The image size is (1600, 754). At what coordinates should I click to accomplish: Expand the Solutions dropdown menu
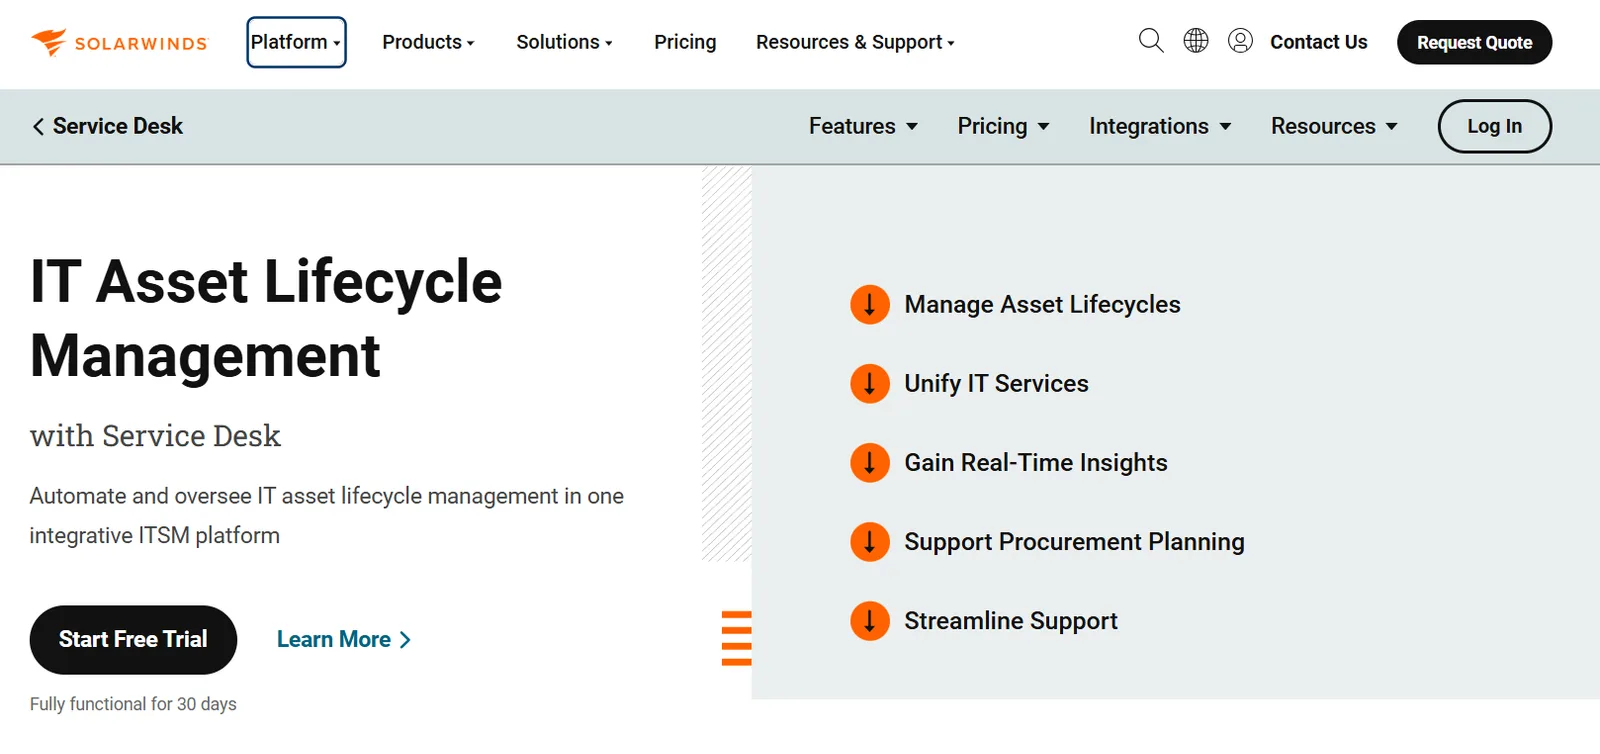click(x=564, y=42)
